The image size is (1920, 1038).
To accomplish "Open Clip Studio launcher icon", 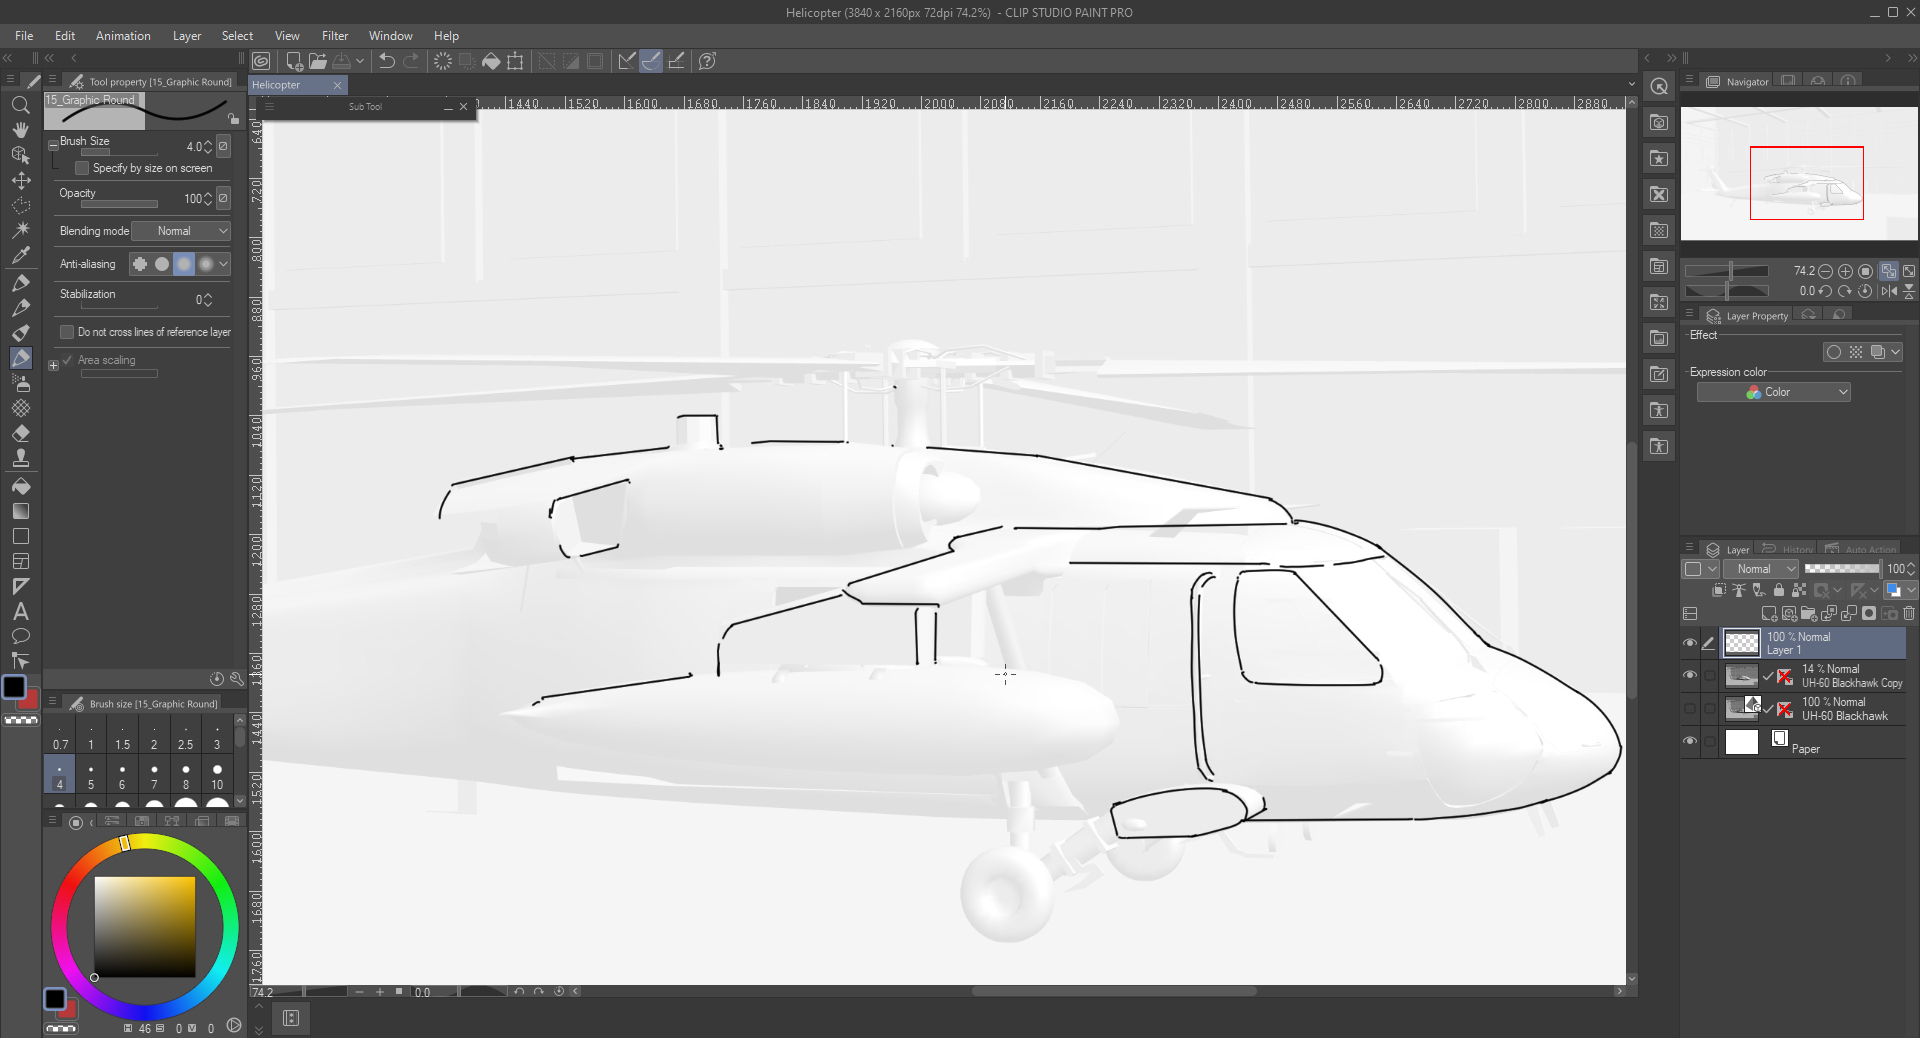I will point(261,61).
